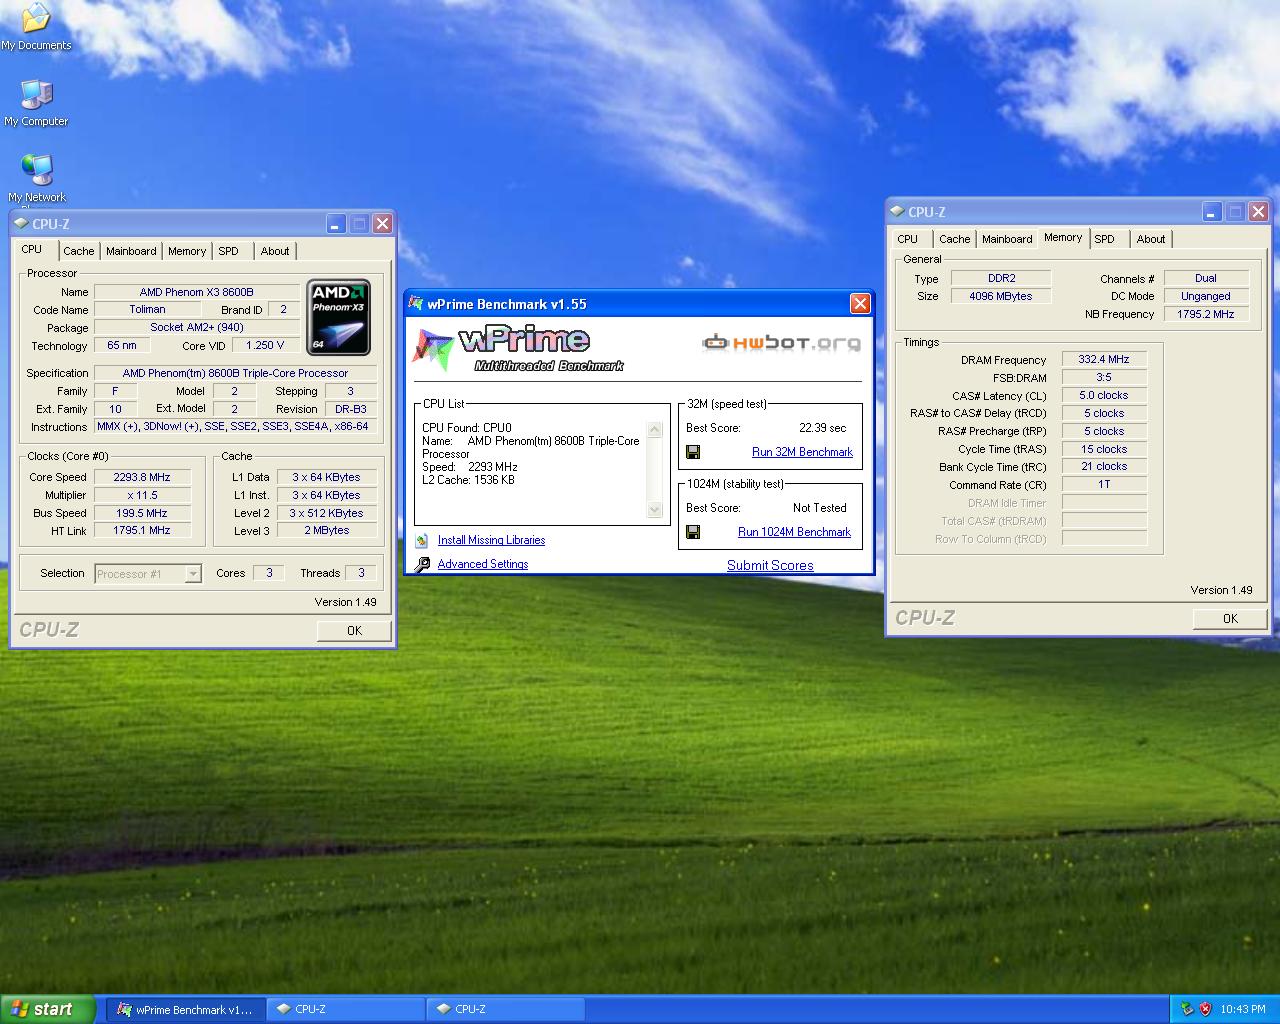
Task: Click the CAS# Latency 5.0 clocks value
Action: pyautogui.click(x=1104, y=395)
